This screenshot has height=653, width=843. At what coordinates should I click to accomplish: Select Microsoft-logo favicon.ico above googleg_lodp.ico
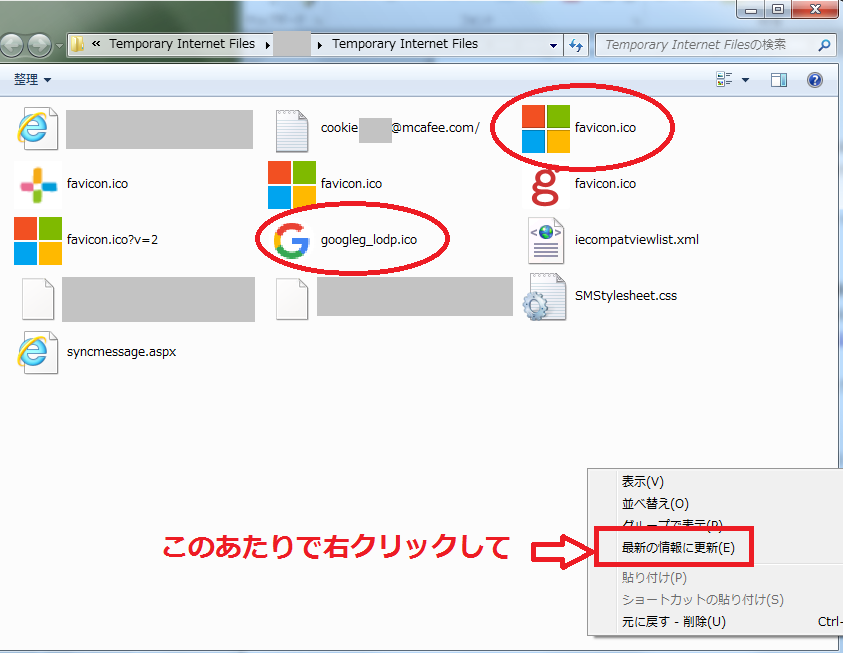point(325,184)
